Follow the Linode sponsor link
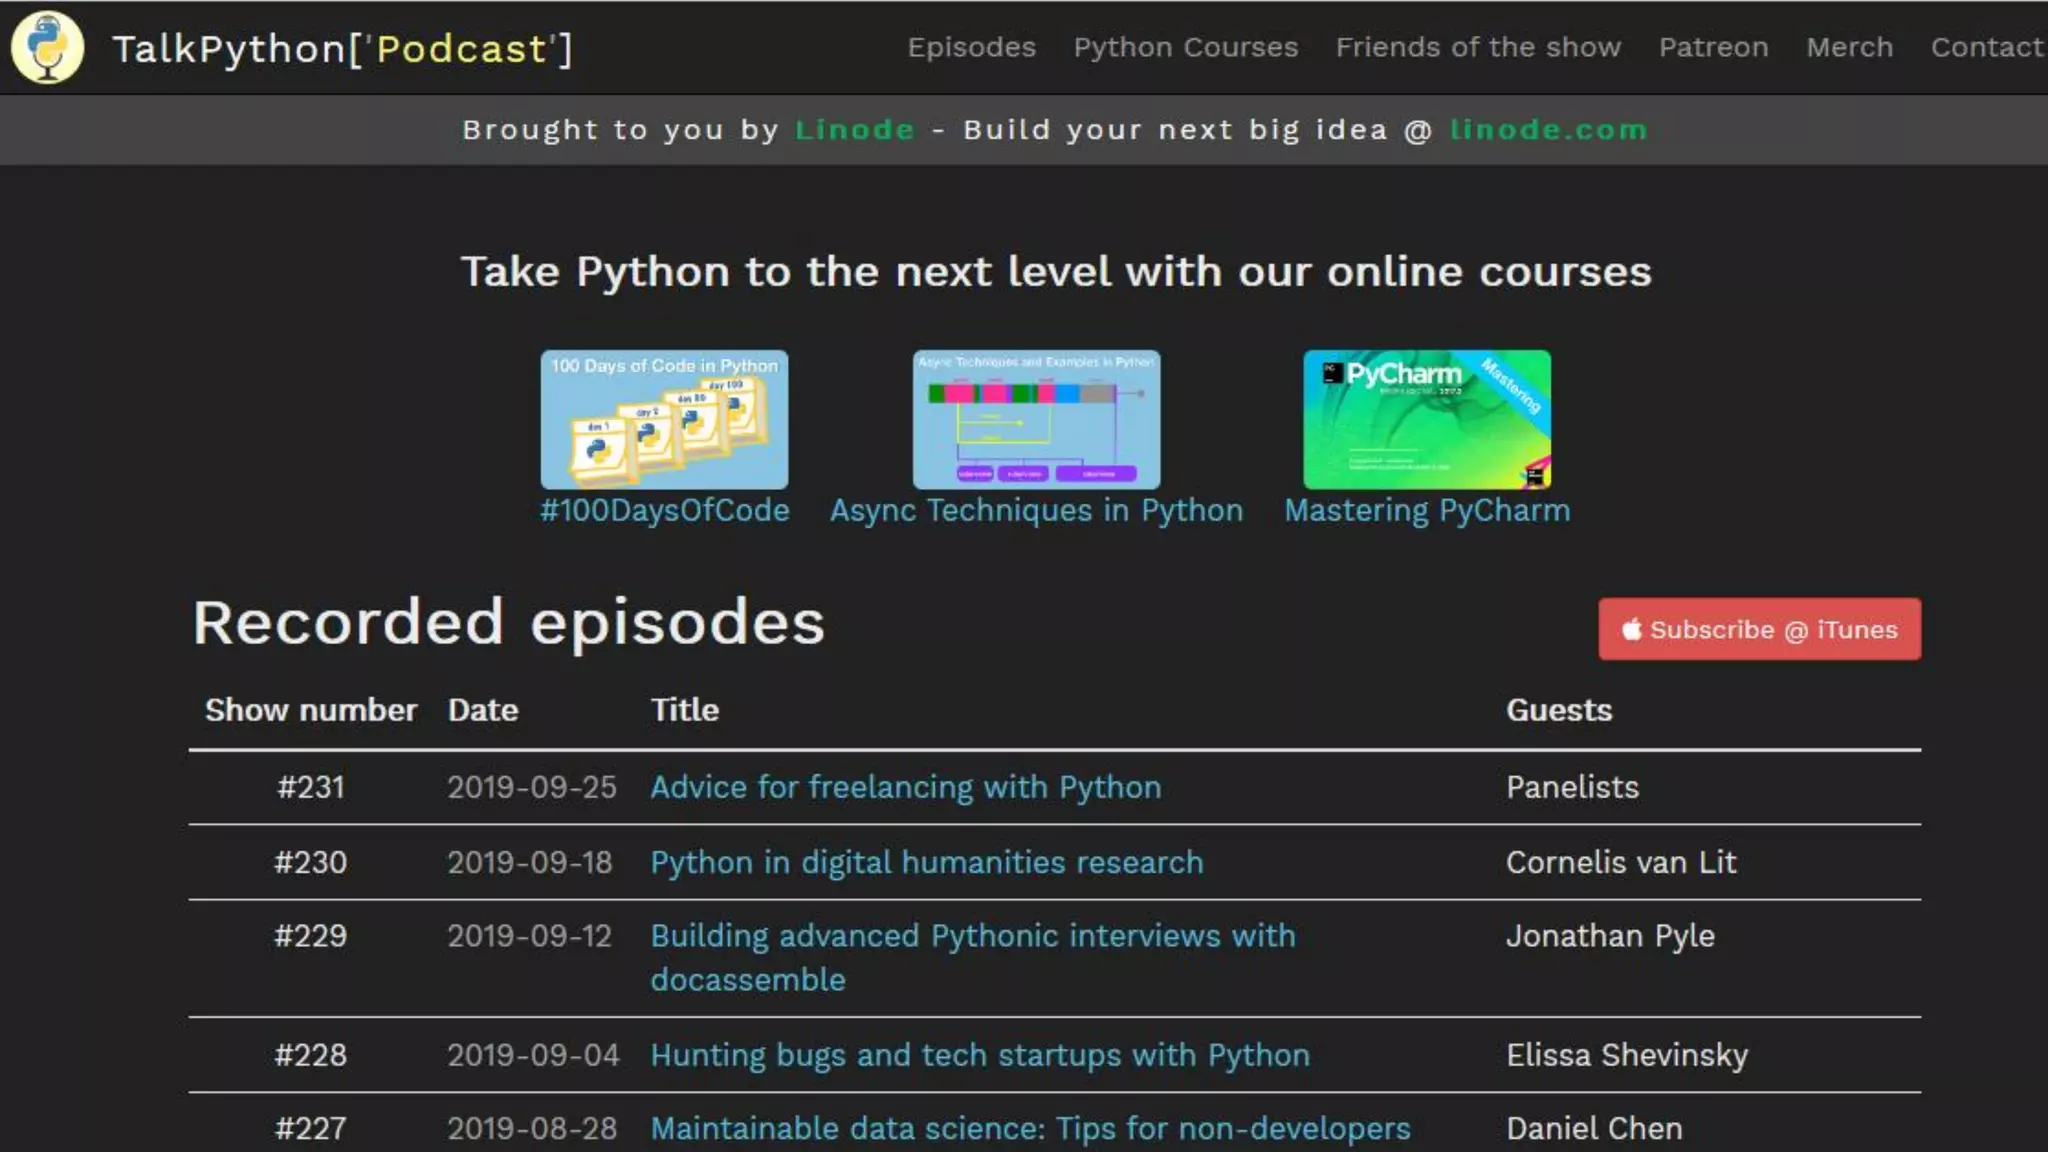The width and height of the screenshot is (2048, 1152). [x=854, y=130]
